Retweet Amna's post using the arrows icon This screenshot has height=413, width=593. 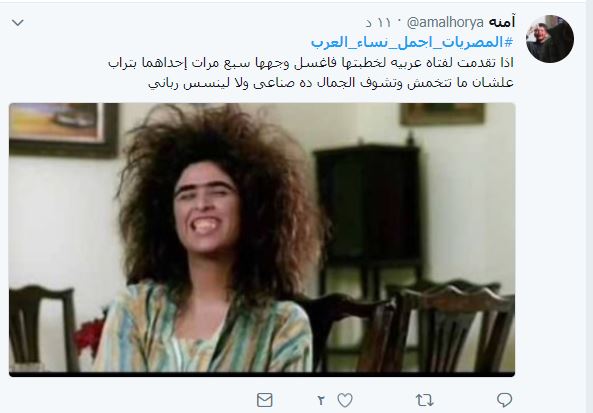tap(424, 400)
